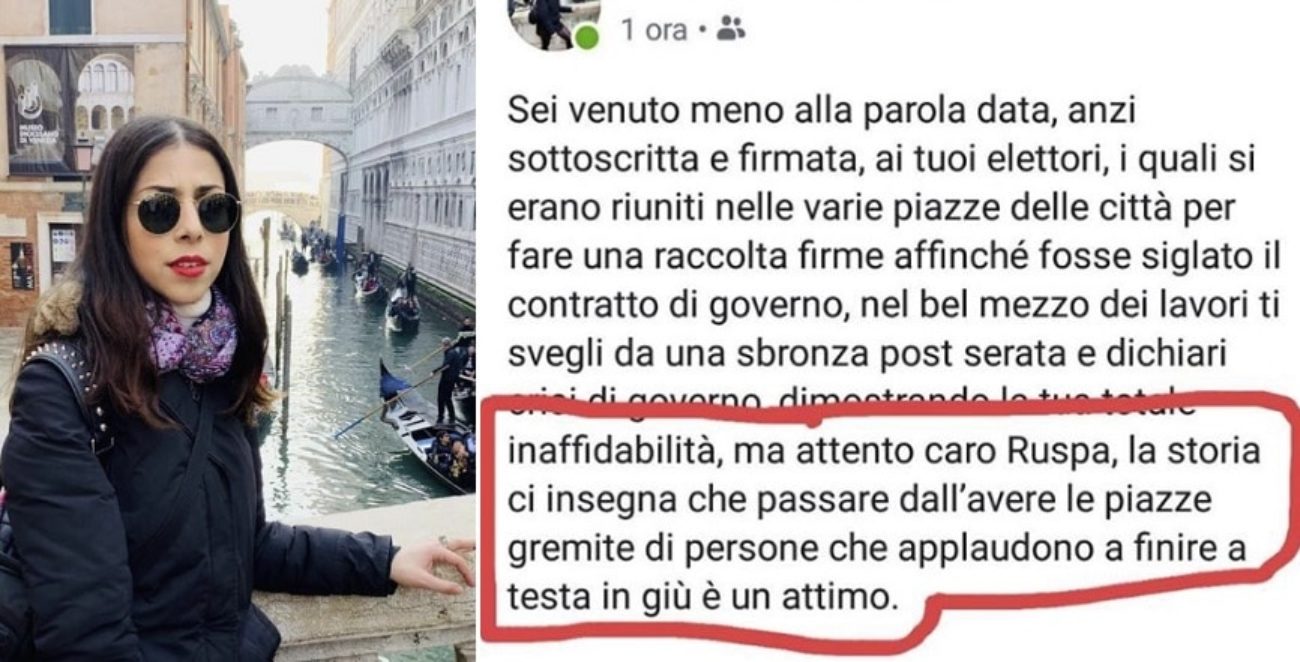Click the Bridge of Sighs in photo
1300x662 pixels.
(298, 112)
